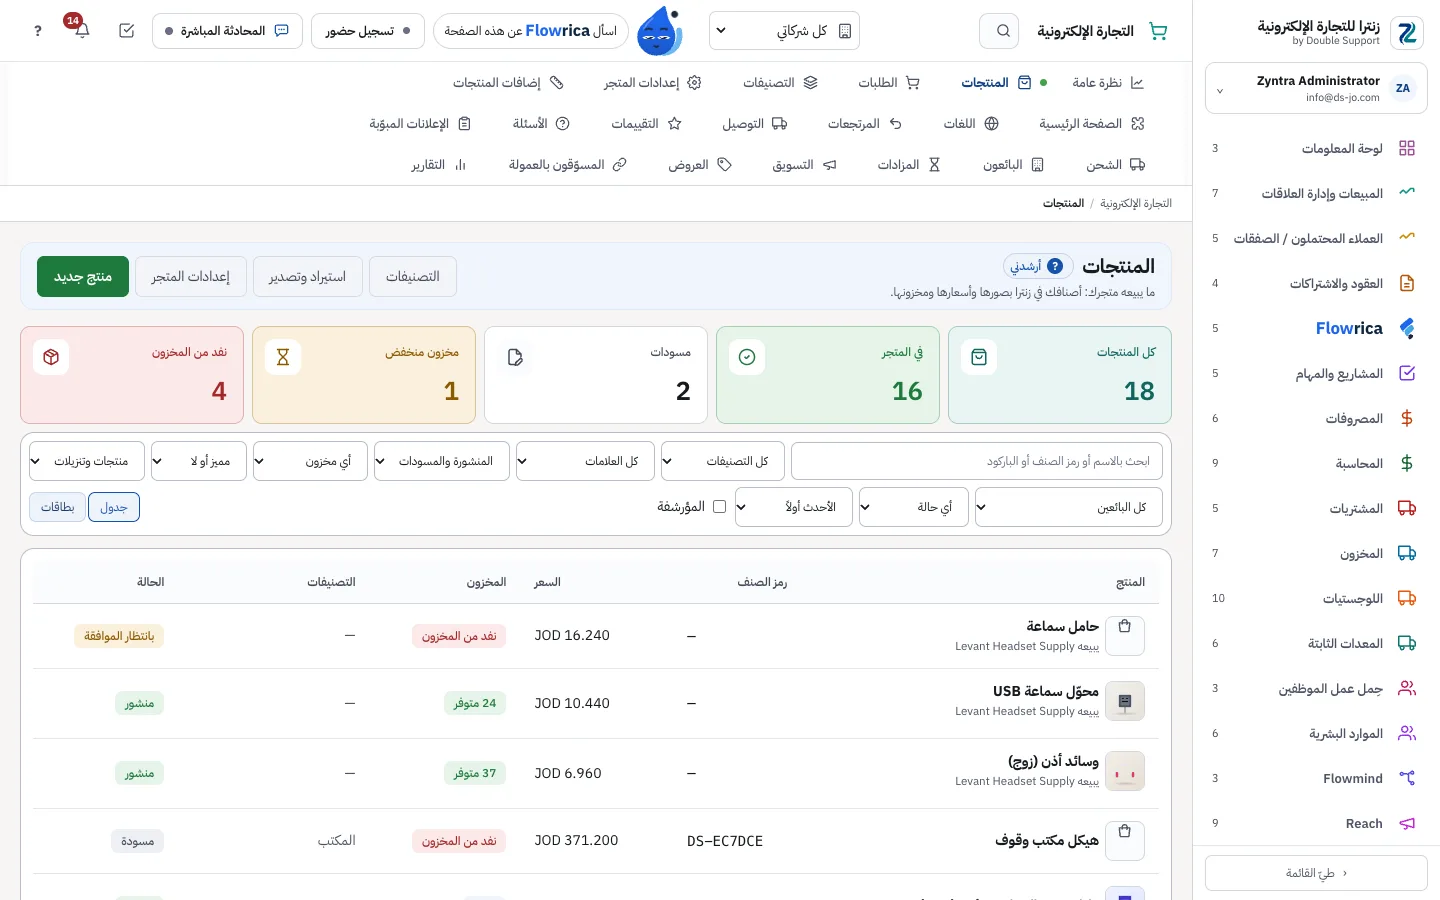Click the حامل سماعة product placeholder image

click(x=1125, y=635)
